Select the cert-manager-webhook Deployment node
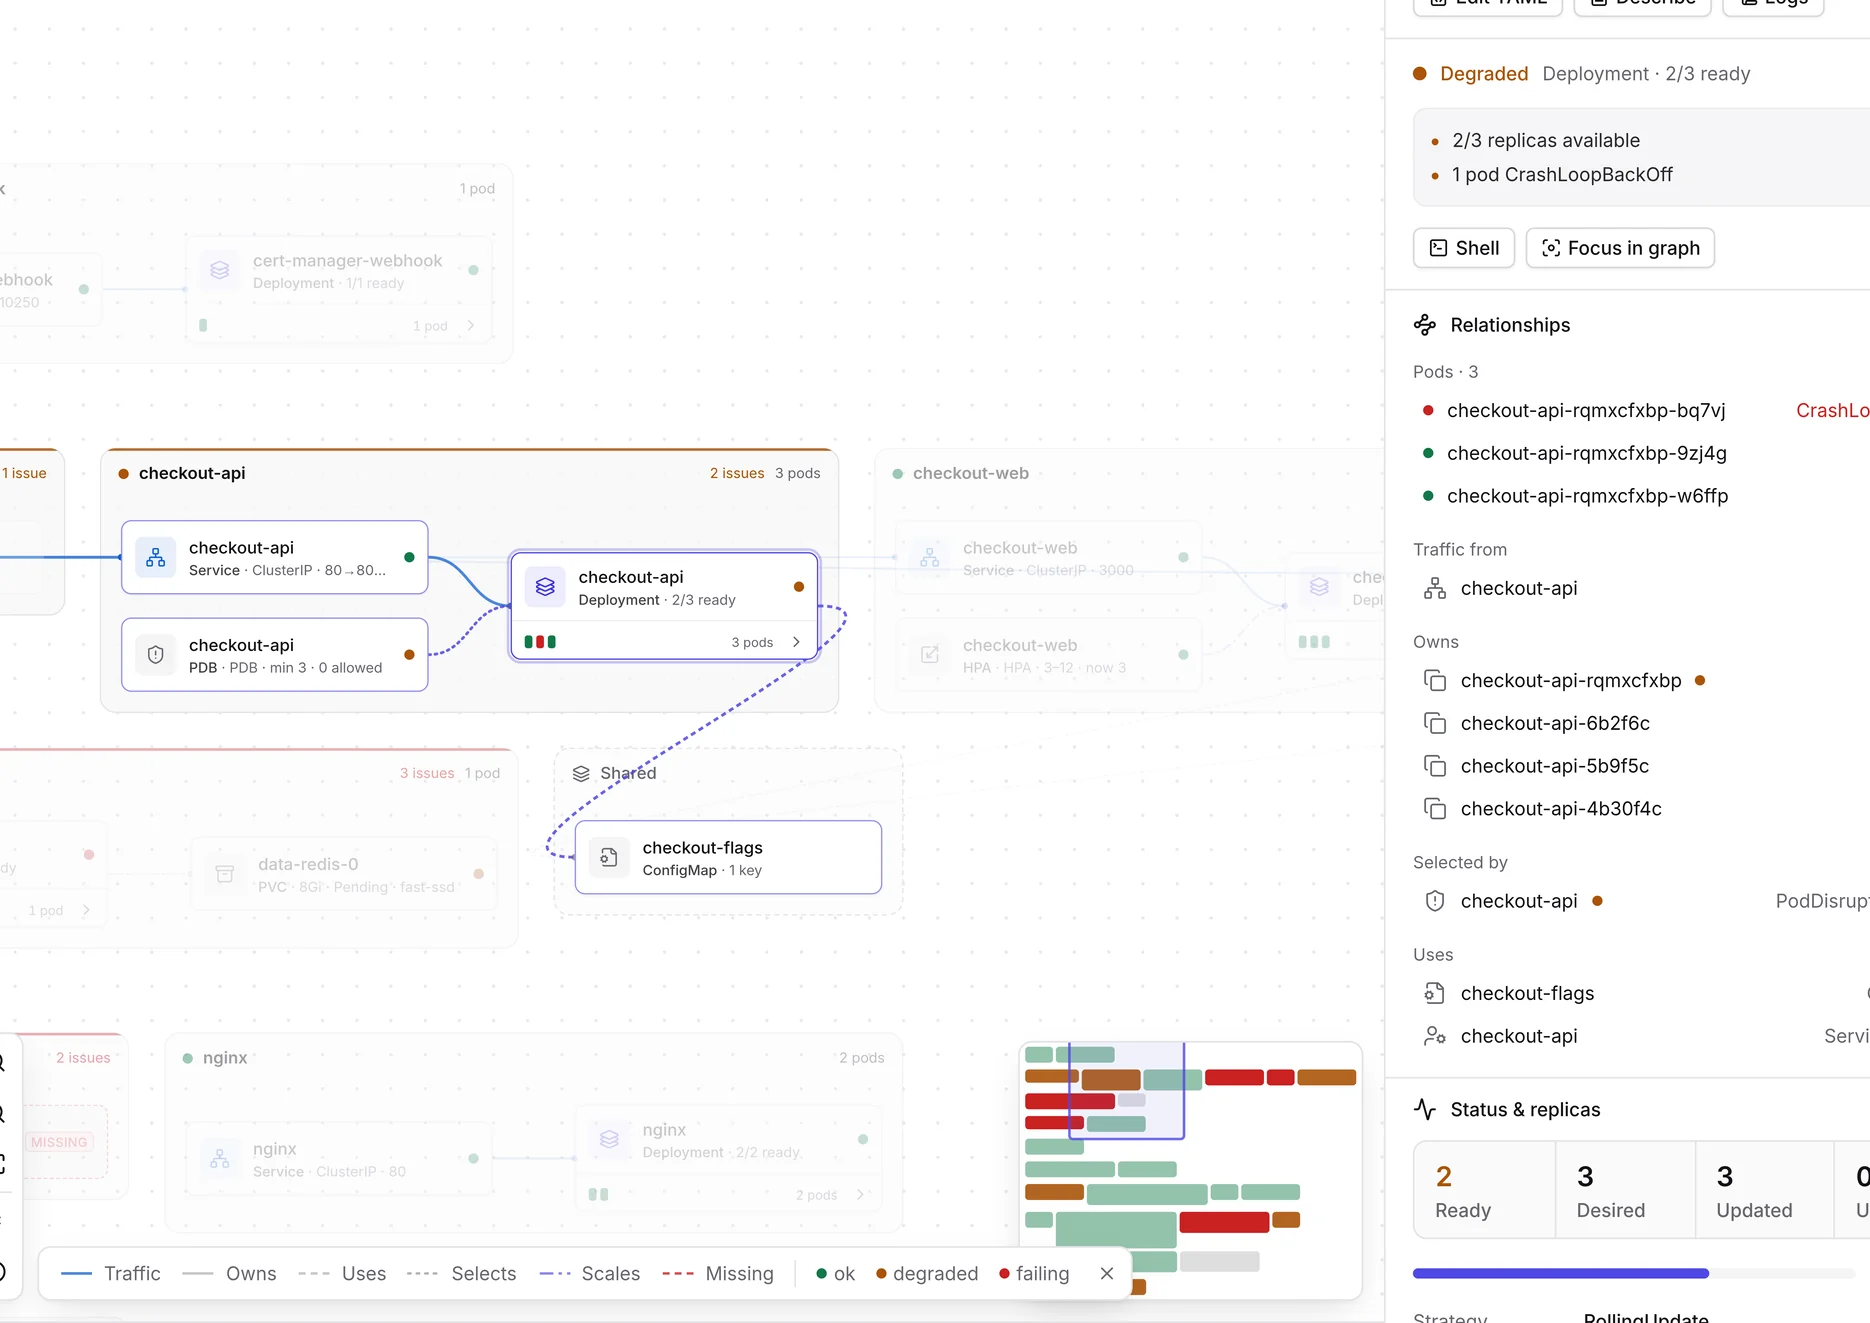The width and height of the screenshot is (1870, 1323). click(339, 290)
